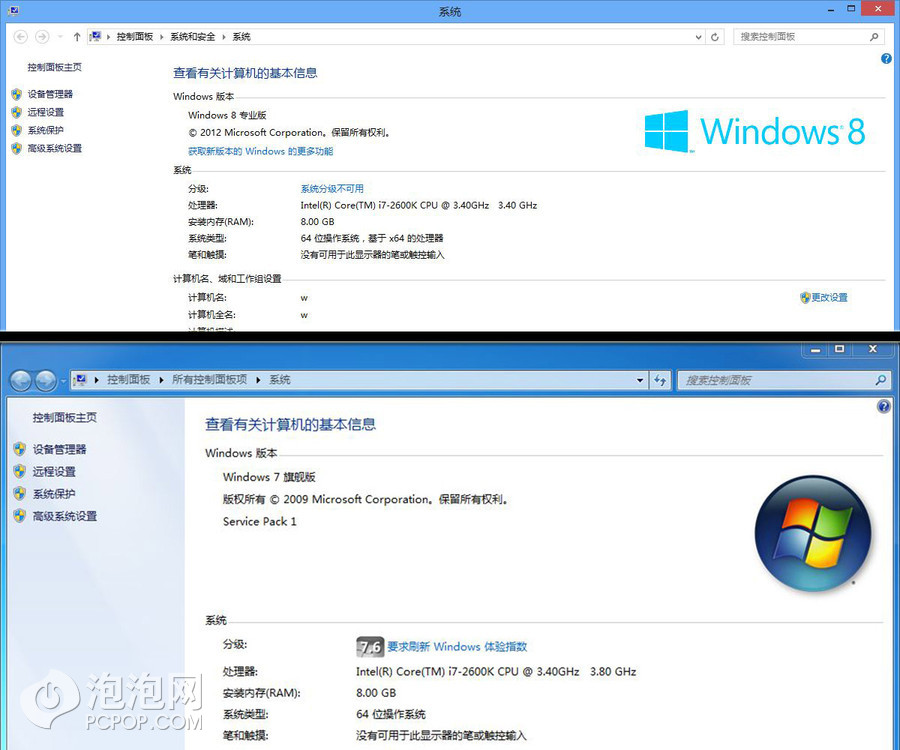Click the round Forward button in Windows 7 window
The image size is (900, 750).
click(x=46, y=381)
